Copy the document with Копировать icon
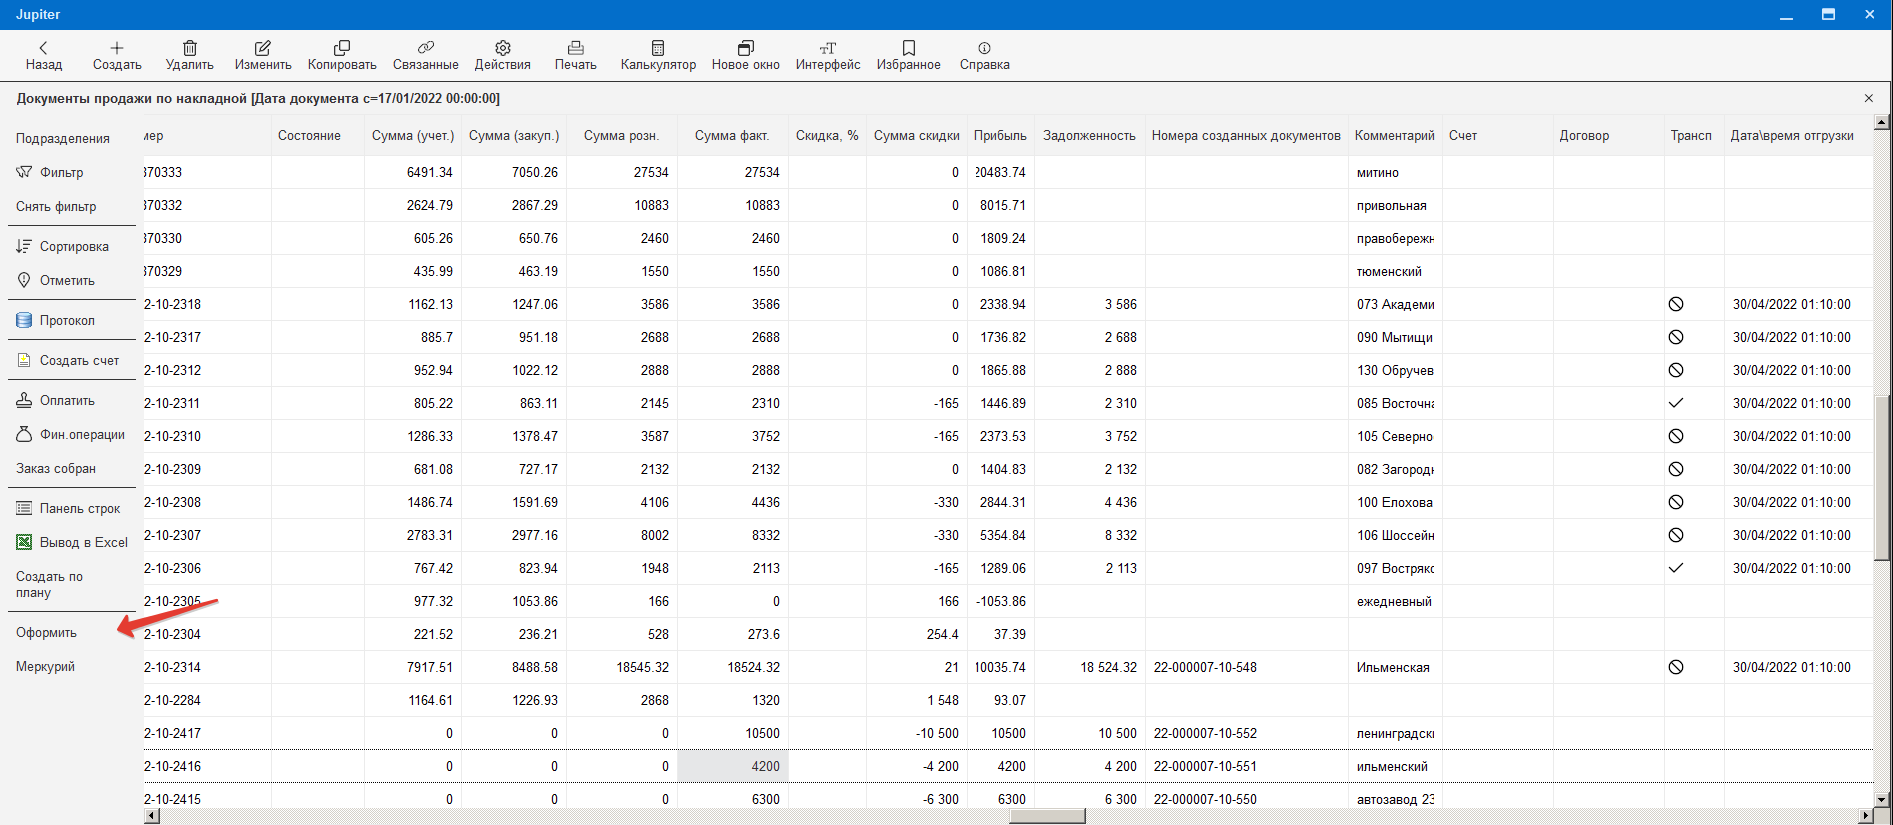 (342, 56)
